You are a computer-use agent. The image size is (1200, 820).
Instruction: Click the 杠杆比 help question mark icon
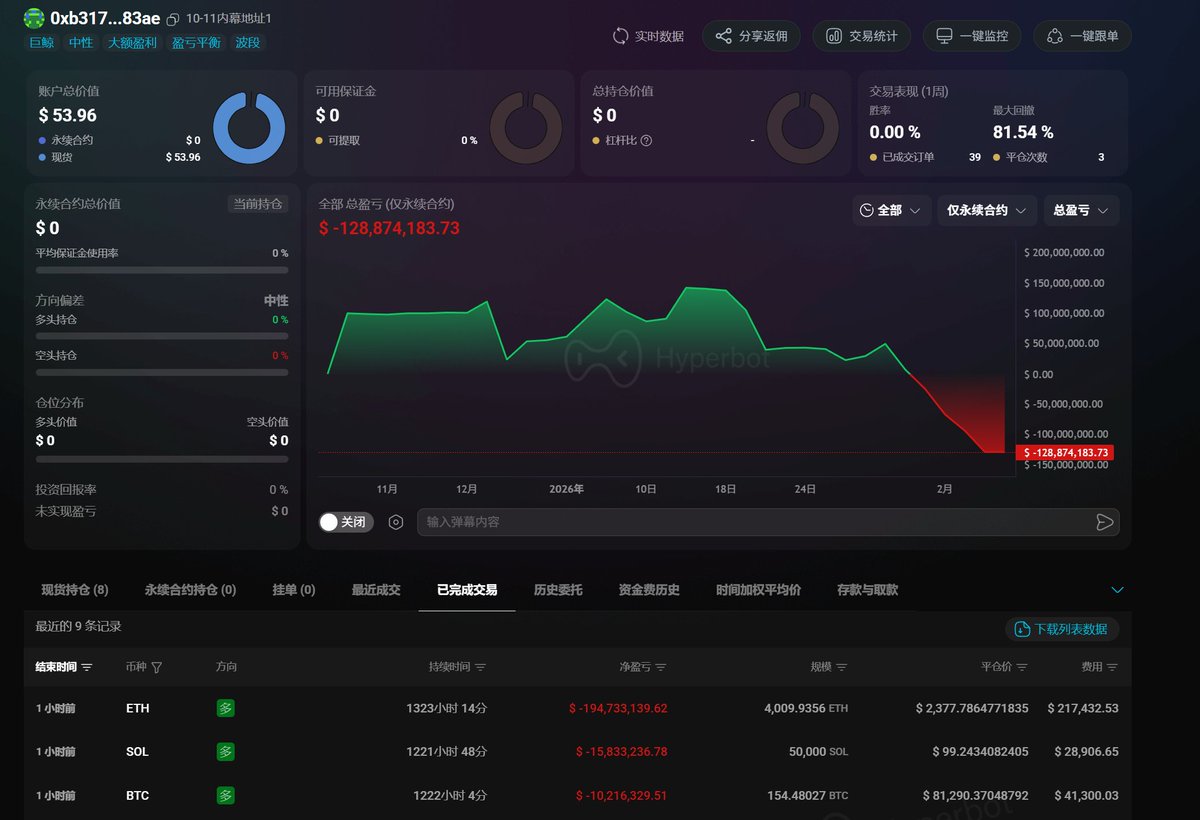pyautogui.click(x=646, y=141)
